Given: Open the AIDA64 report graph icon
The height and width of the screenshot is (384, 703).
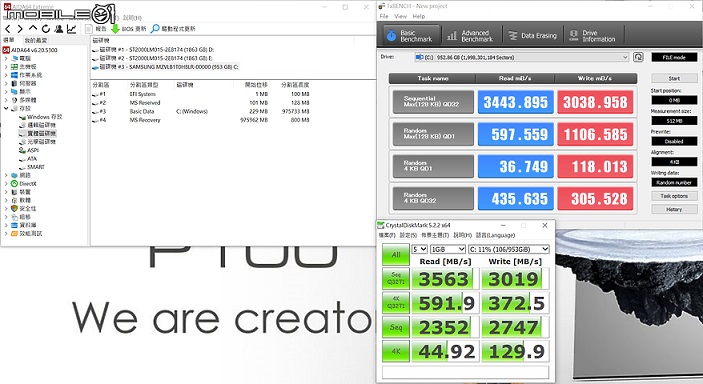Looking at the screenshot, I should pyautogui.click(x=71, y=29).
